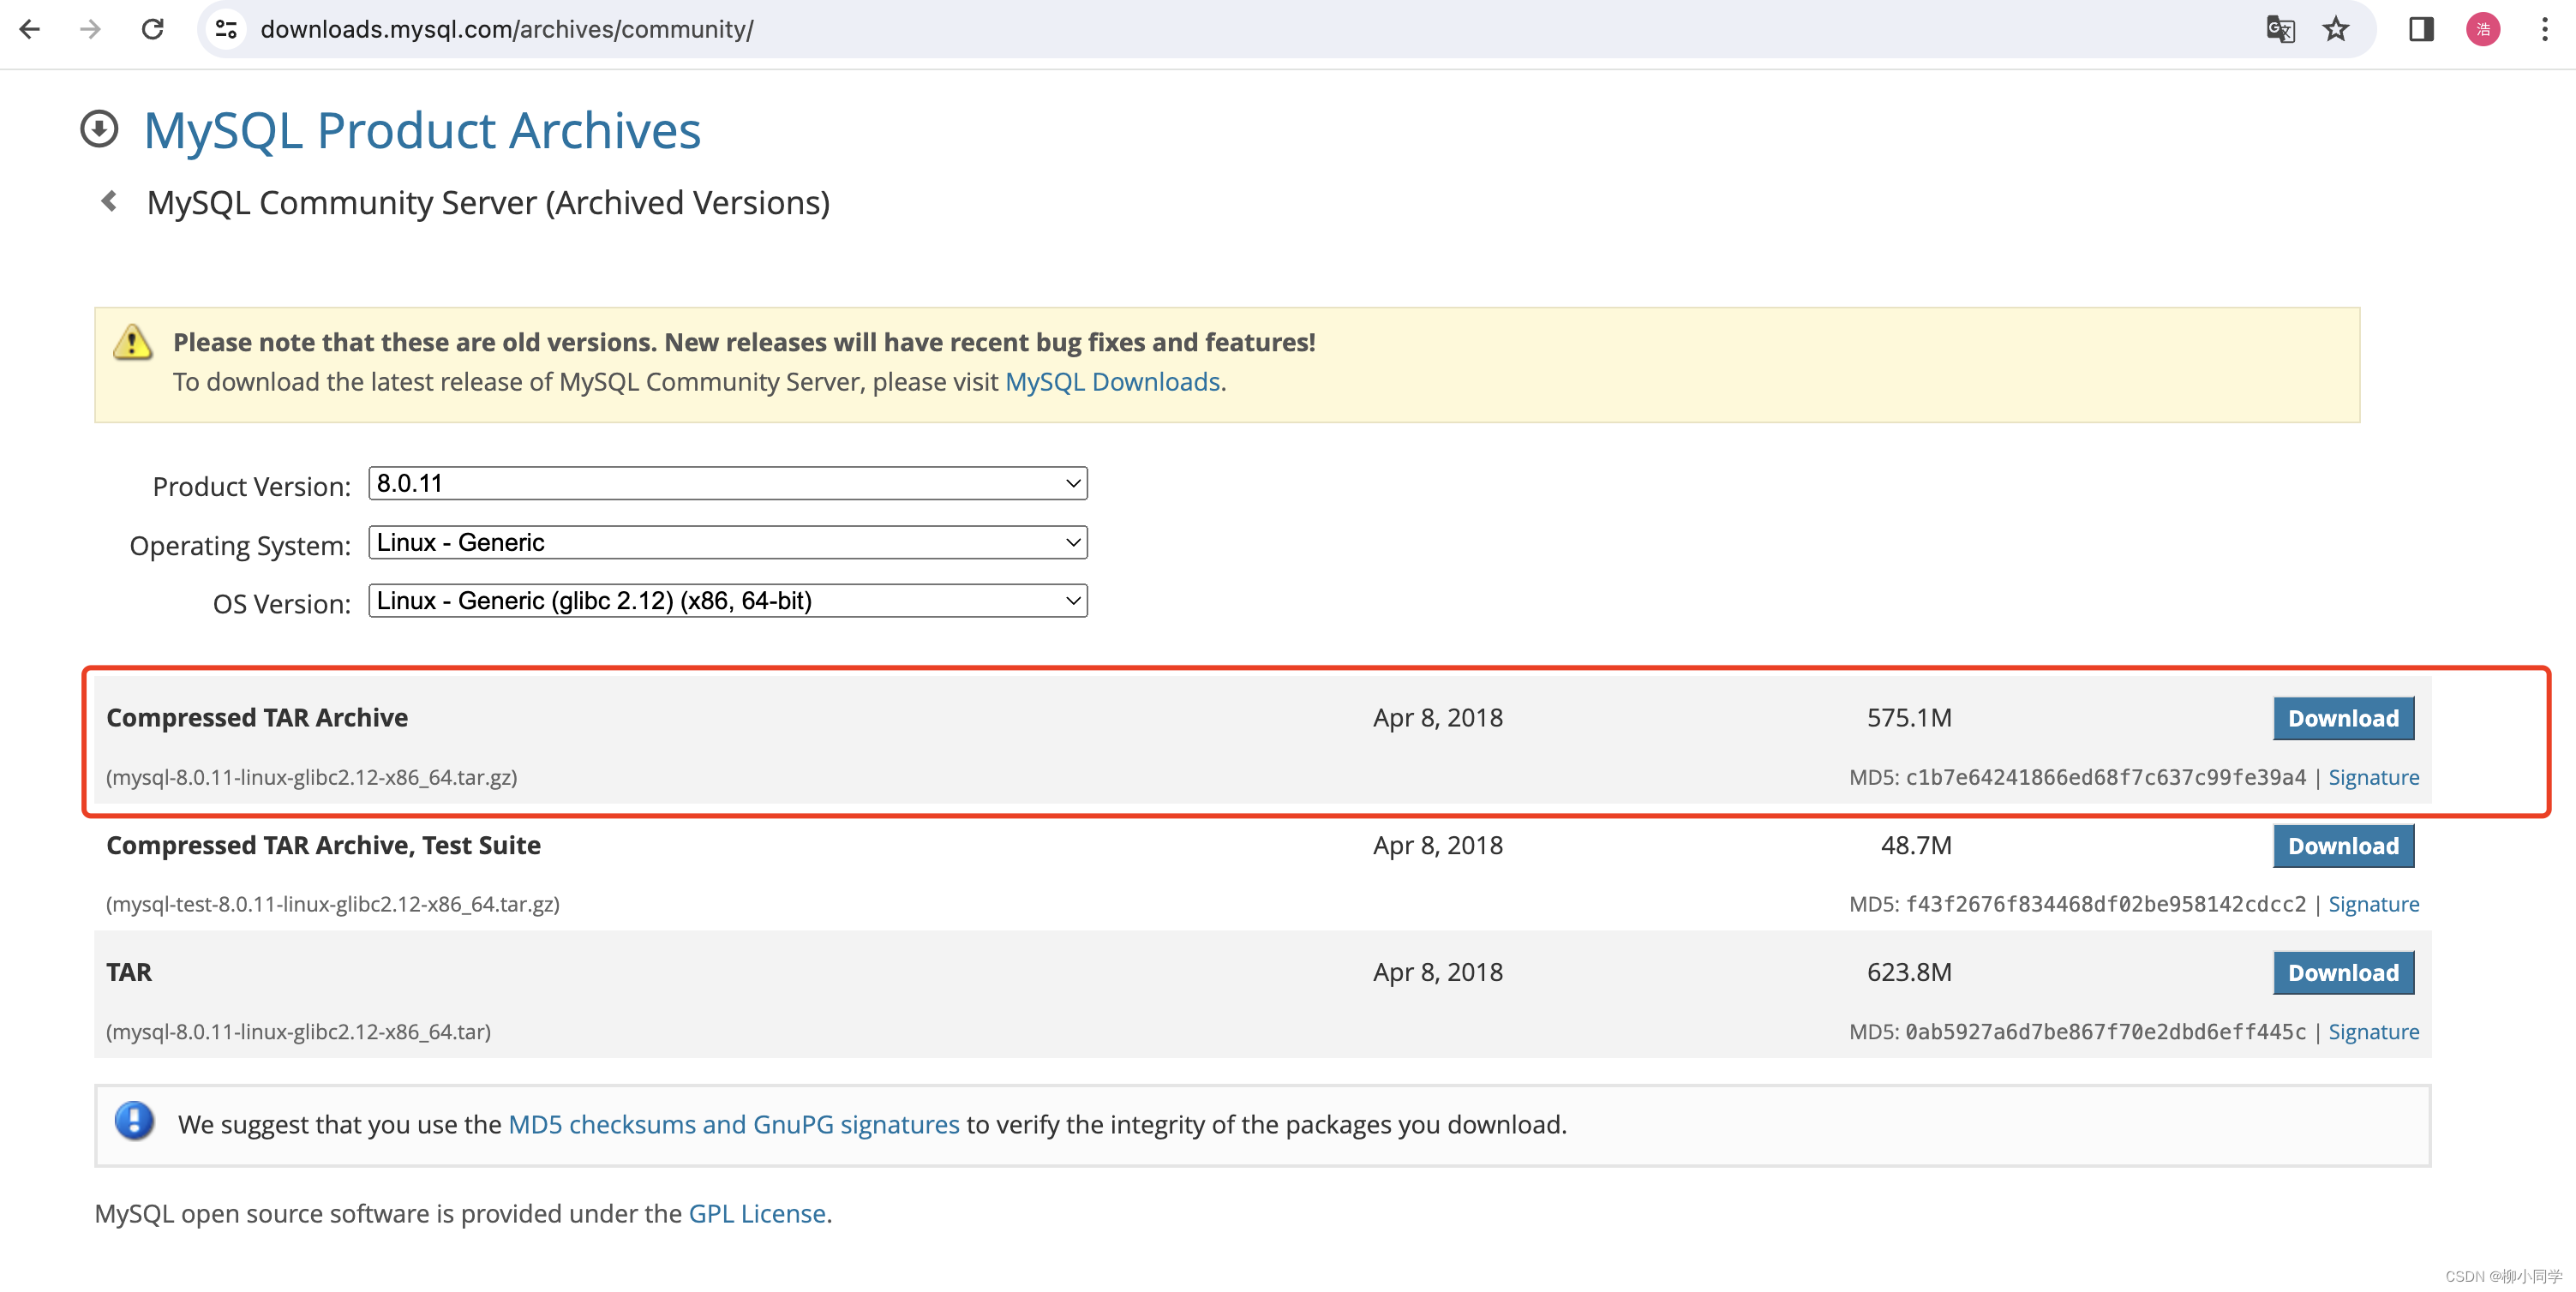The width and height of the screenshot is (2576, 1292).
Task: Open the Product Version 8.0.11 dropdown
Action: point(728,484)
